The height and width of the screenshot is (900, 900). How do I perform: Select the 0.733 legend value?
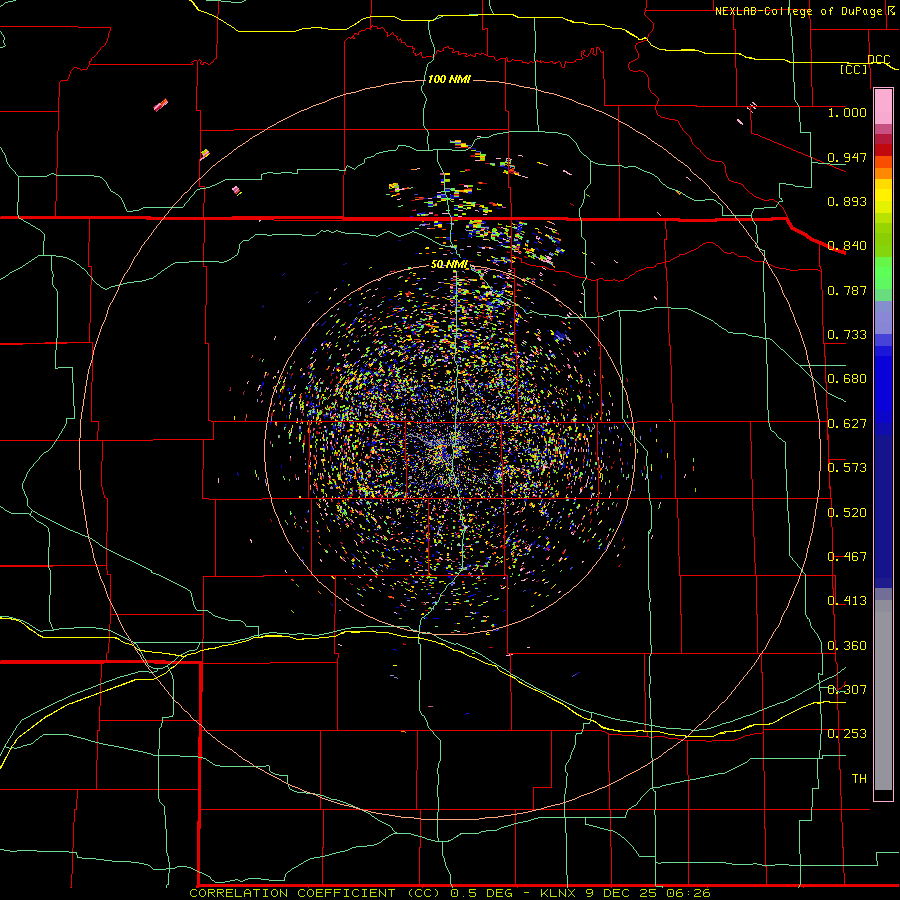tap(847, 335)
